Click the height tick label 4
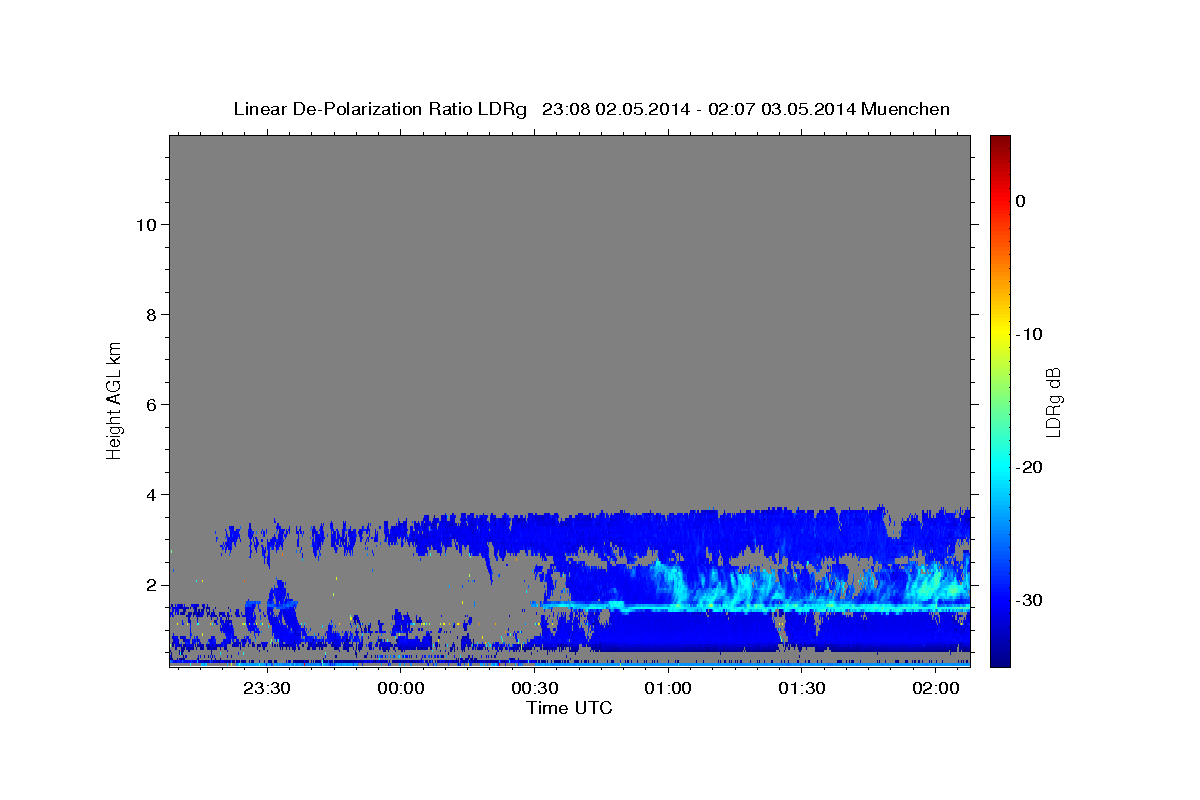The image size is (1200, 800). 150,495
